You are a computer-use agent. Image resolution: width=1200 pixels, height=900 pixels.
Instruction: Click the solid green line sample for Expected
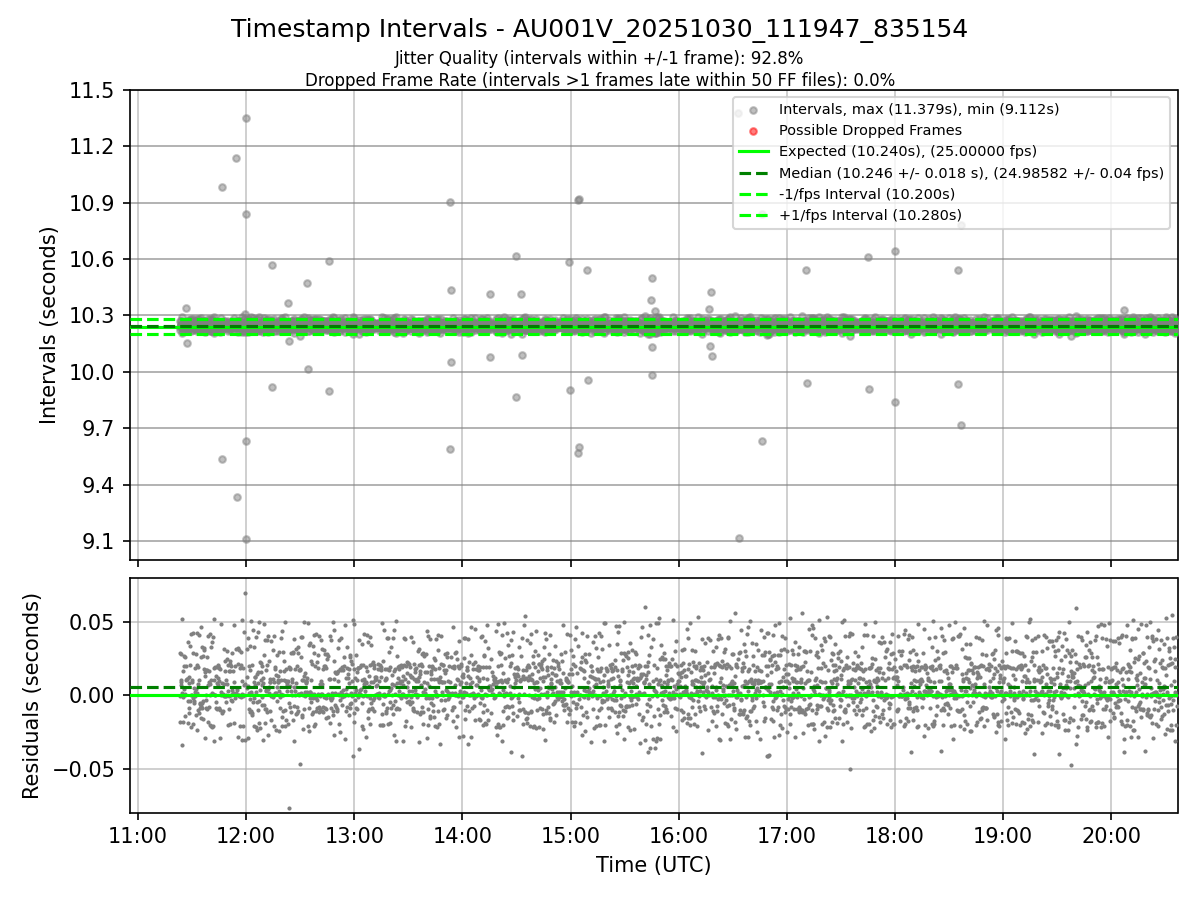(x=754, y=152)
